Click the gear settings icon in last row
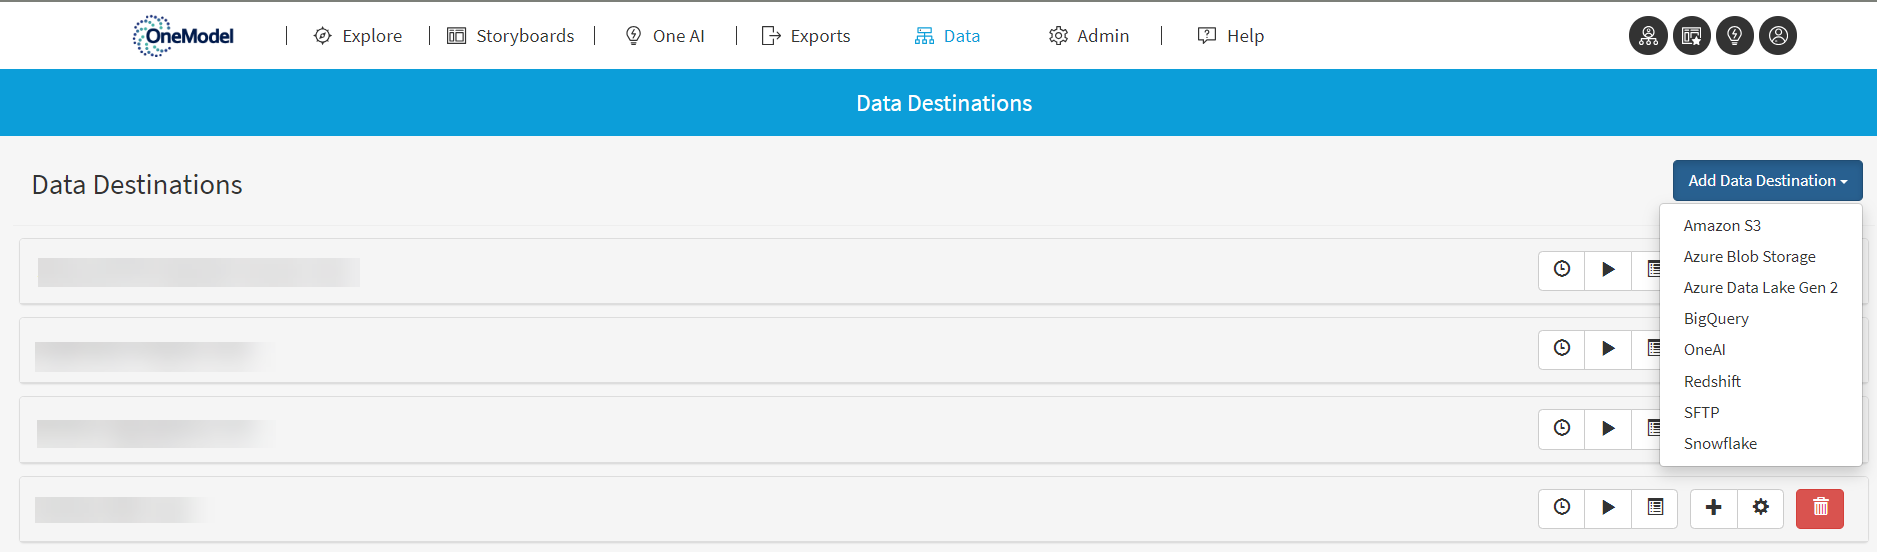The width and height of the screenshot is (1877, 552). [x=1760, y=508]
